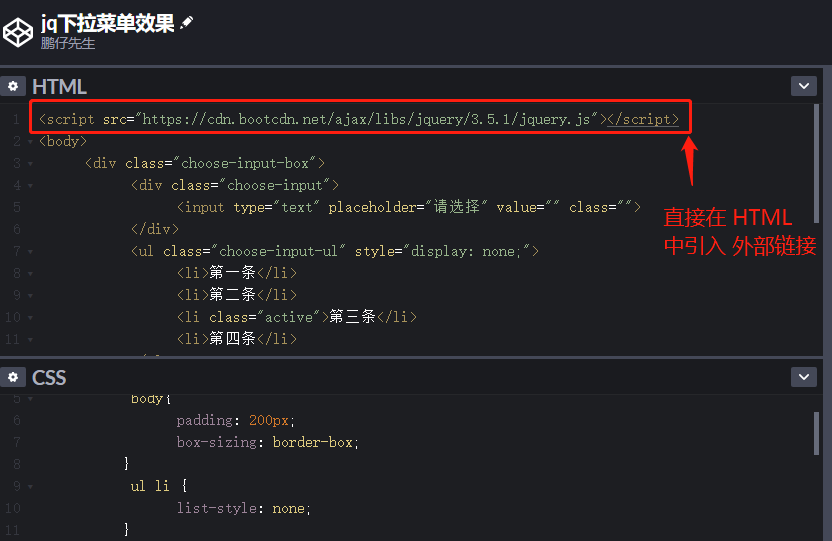Image resolution: width=832 pixels, height=541 pixels.
Task: Click the list-style none line
Action: click(243, 509)
